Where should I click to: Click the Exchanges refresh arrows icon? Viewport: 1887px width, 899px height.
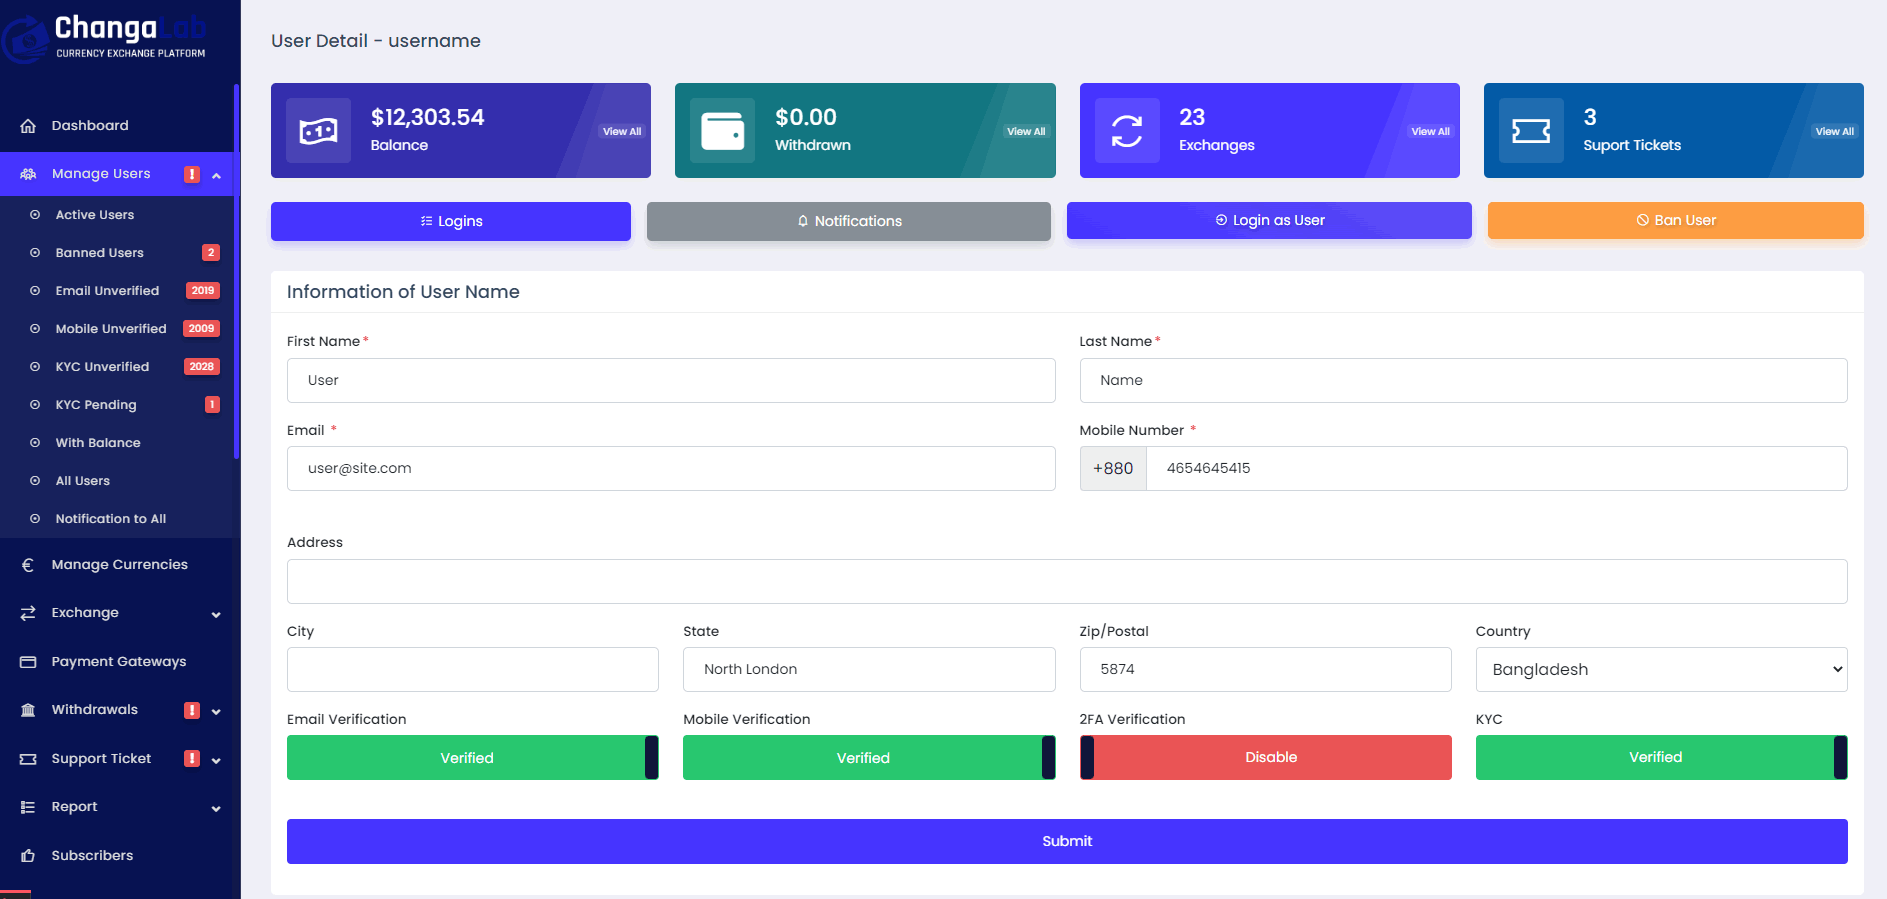(x=1126, y=131)
